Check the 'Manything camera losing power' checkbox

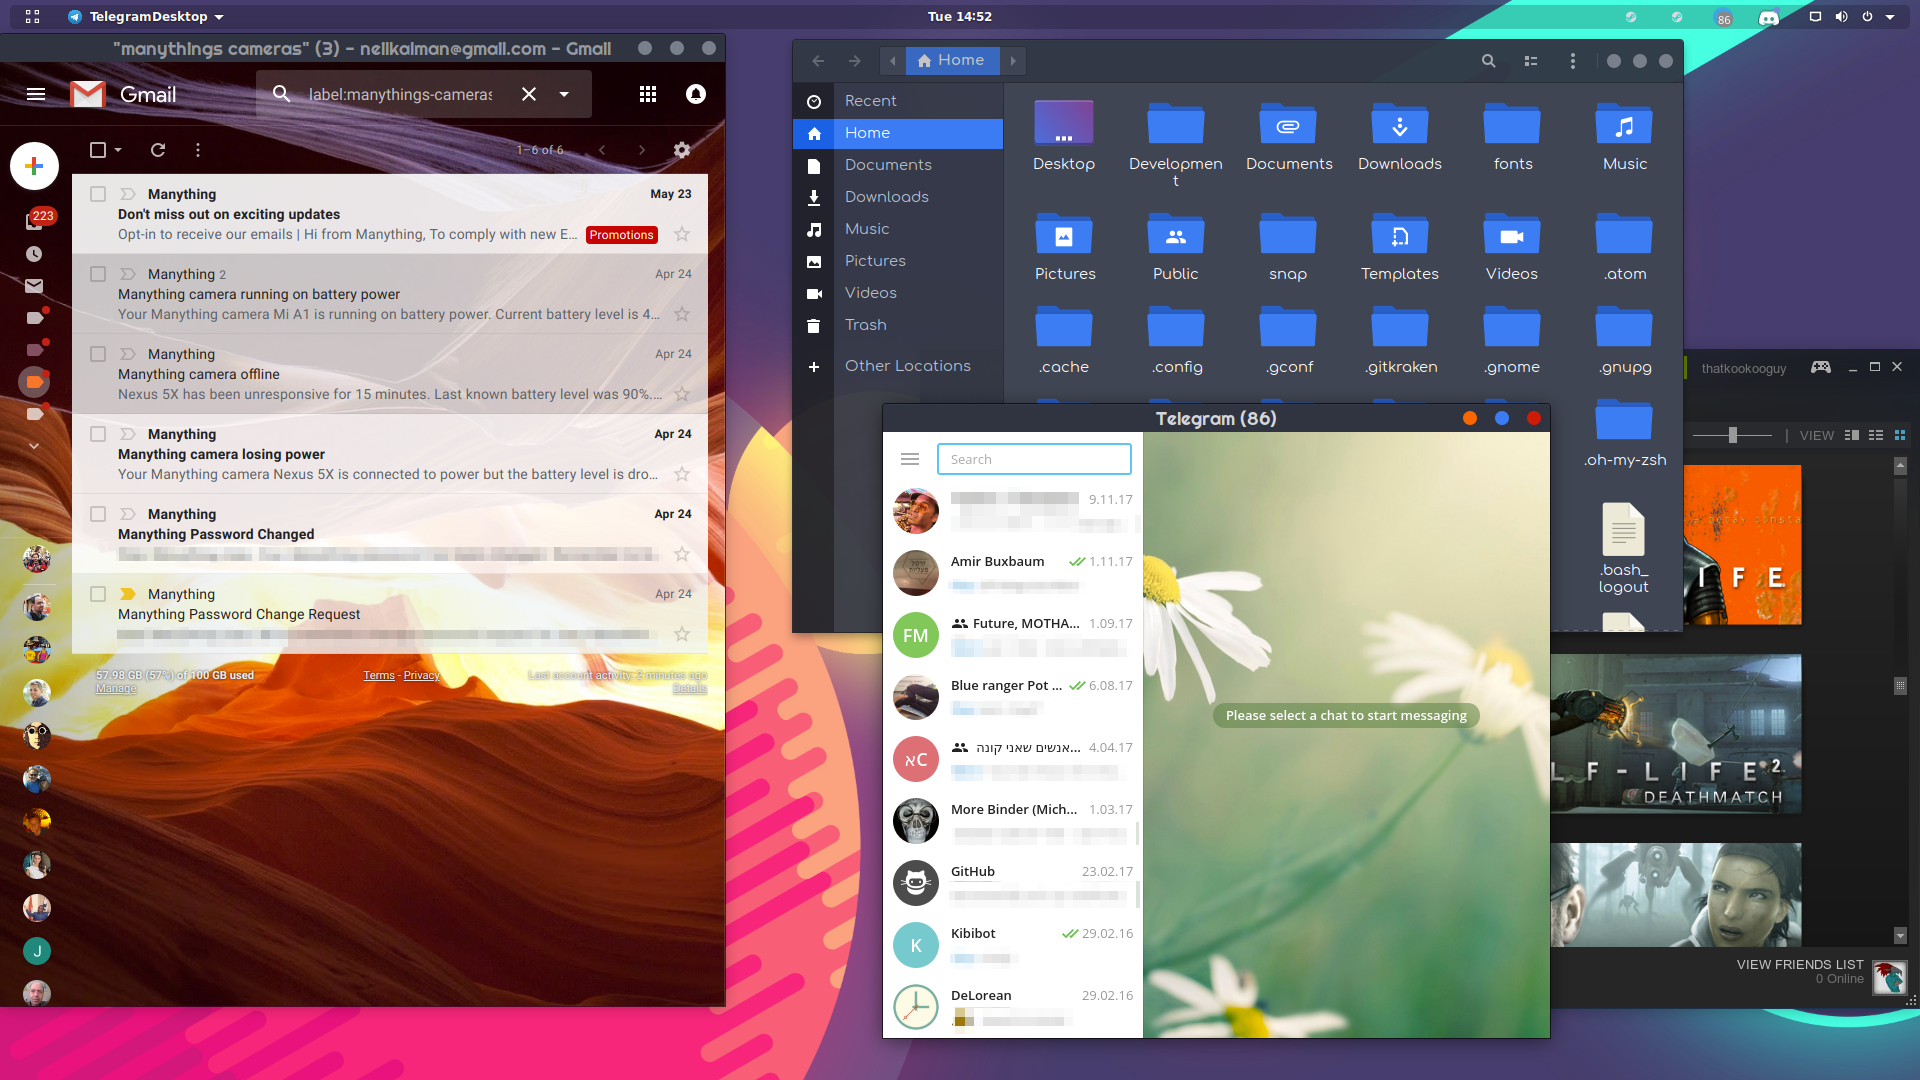[x=98, y=434]
